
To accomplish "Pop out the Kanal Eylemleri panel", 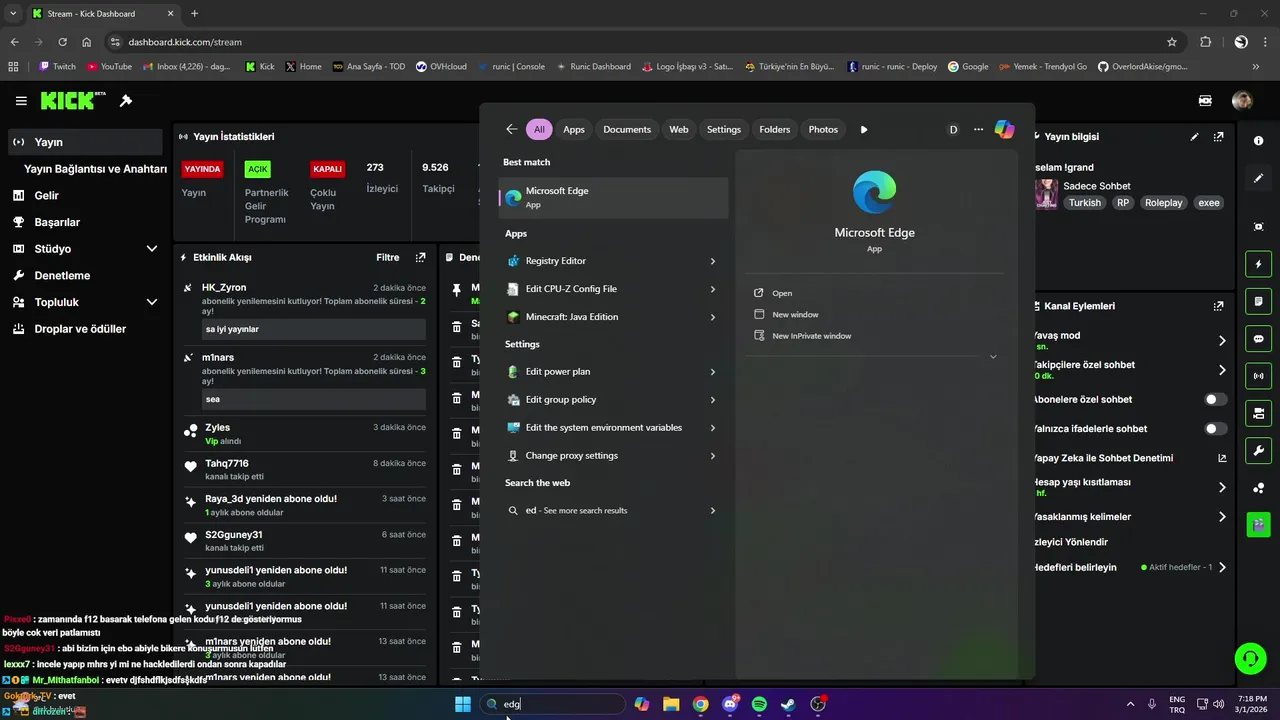I will [1218, 306].
